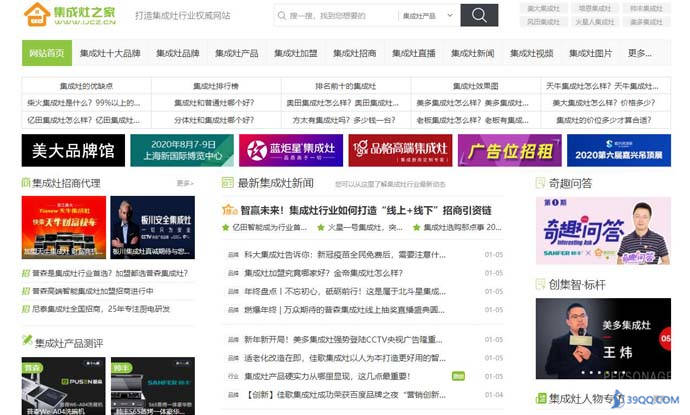The image size is (690, 415).
Task: Open 美大集成灶怎么样? 价格多少? link
Action: coord(604,103)
